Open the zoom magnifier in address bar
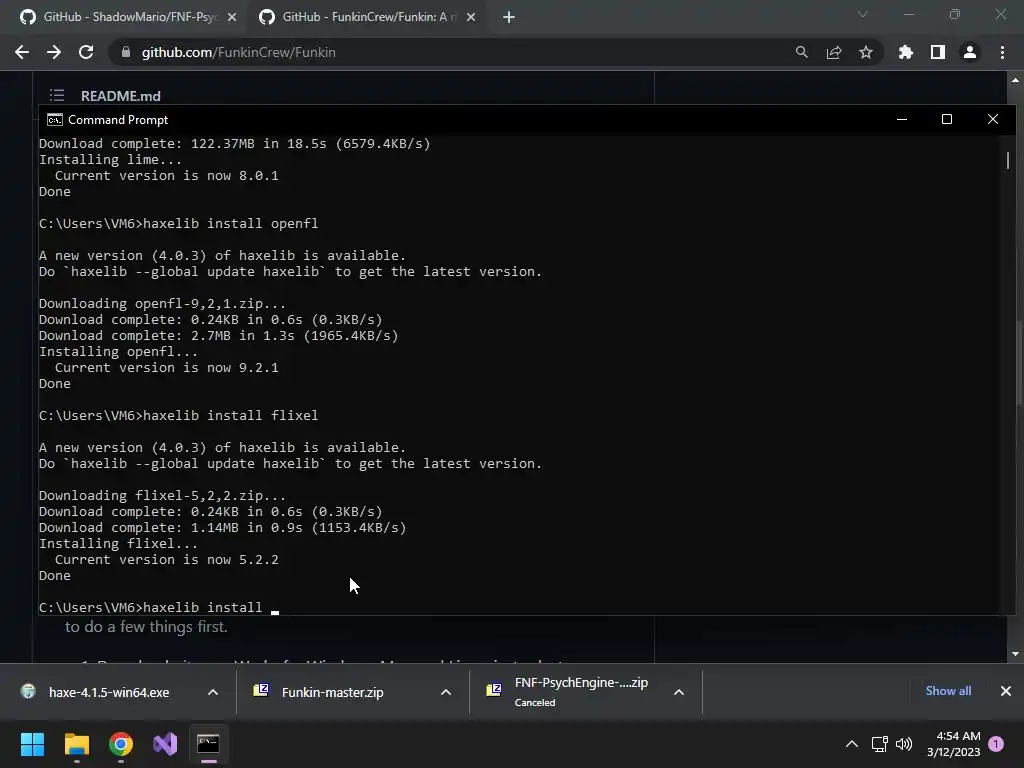 801,52
